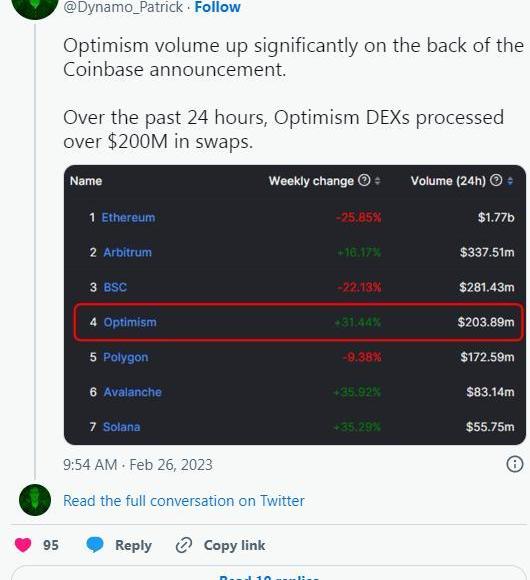Viewport: 530px width, 580px height.
Task: Sort by Weekly change arrows
Action: coord(377,181)
